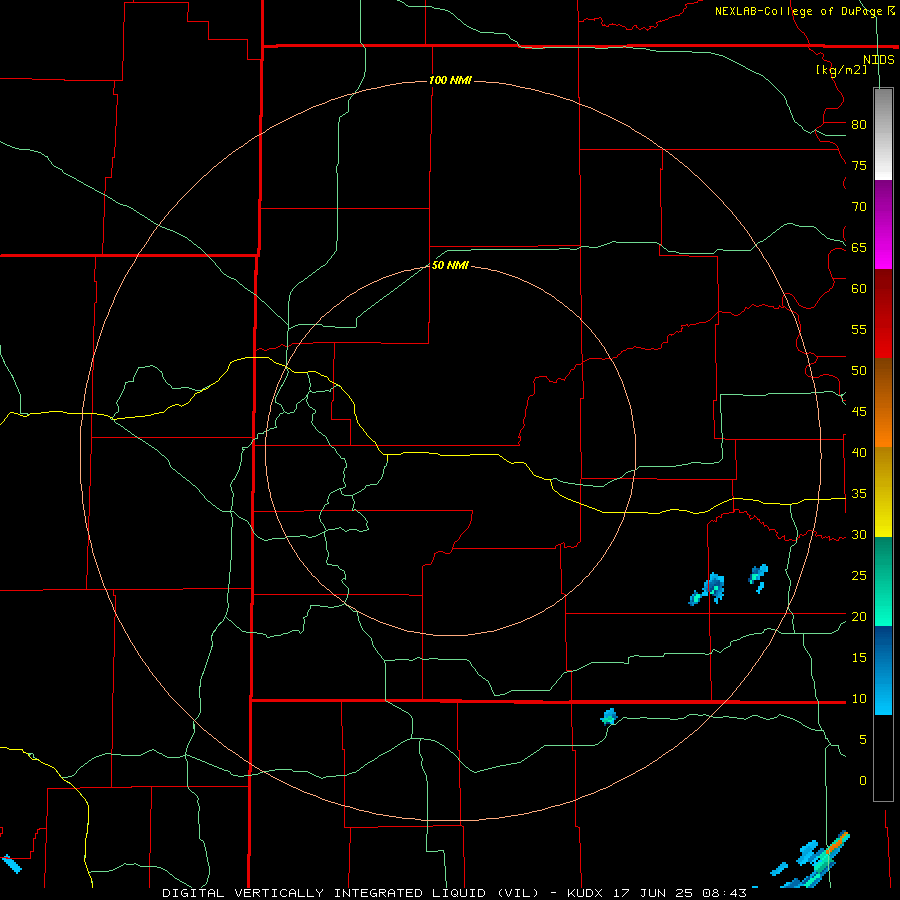900x900 pixels.
Task: Click the 45 value on the color scale
Action: 859,412
